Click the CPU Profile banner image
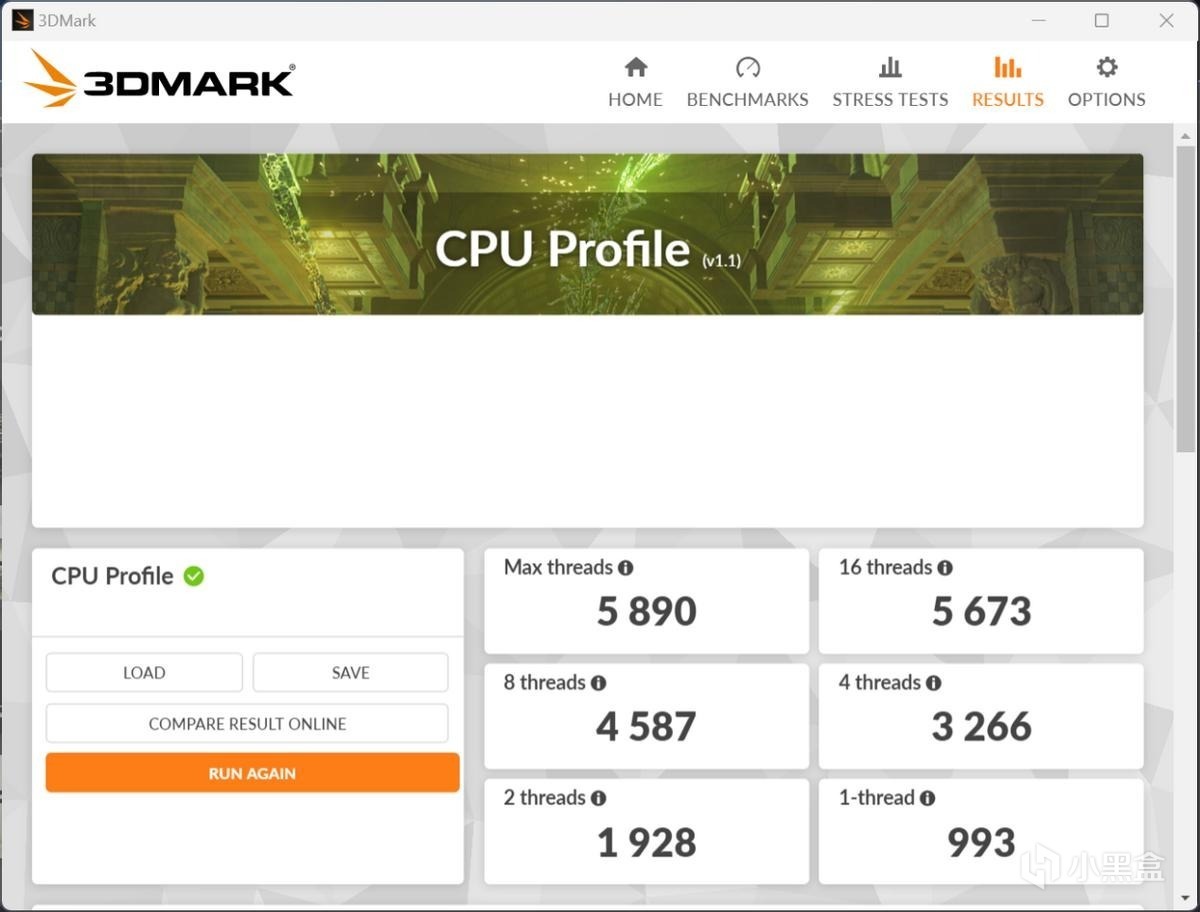 pyautogui.click(x=588, y=234)
